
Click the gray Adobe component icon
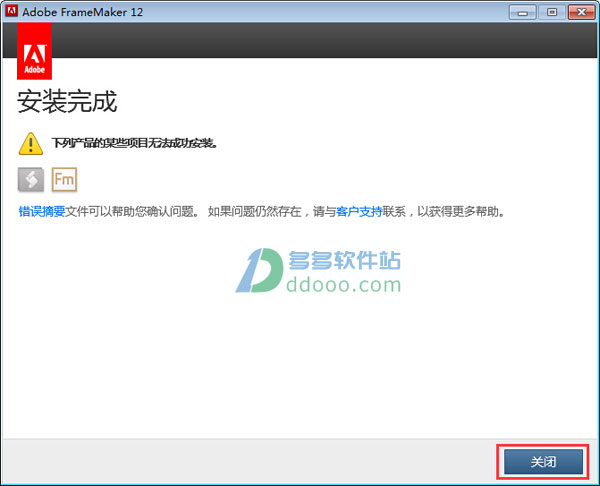click(x=31, y=179)
